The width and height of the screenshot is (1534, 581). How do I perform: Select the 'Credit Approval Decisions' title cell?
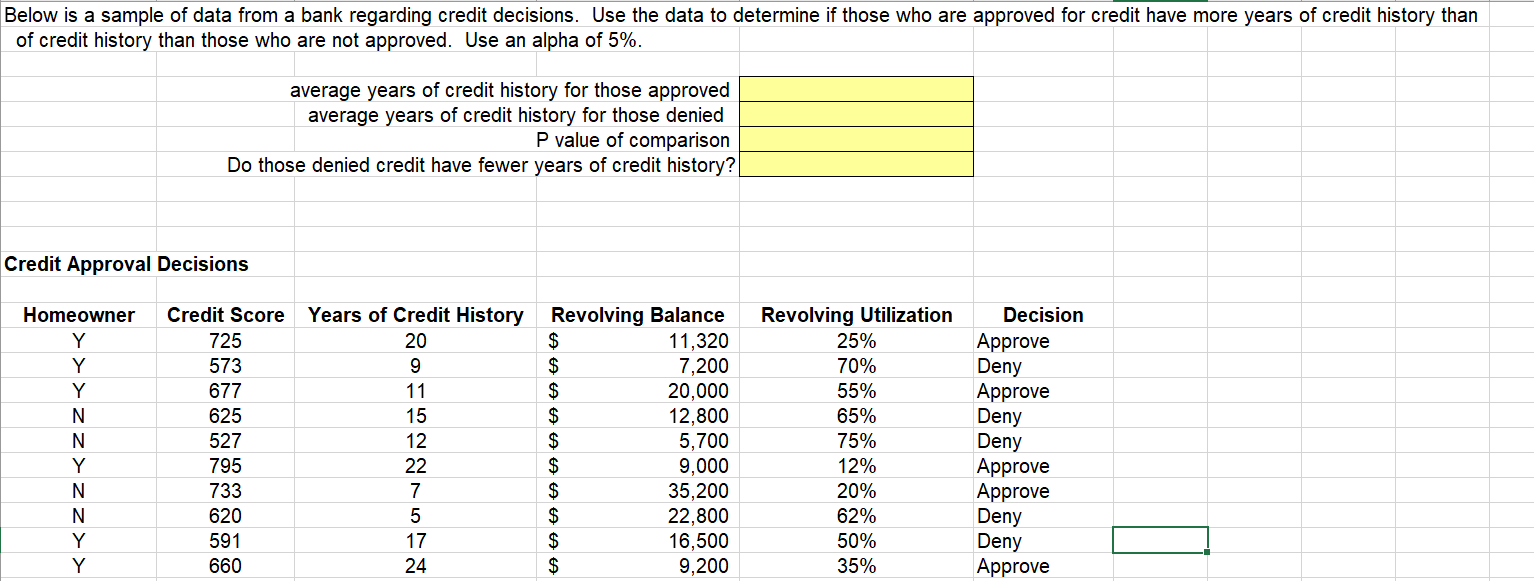click(127, 264)
